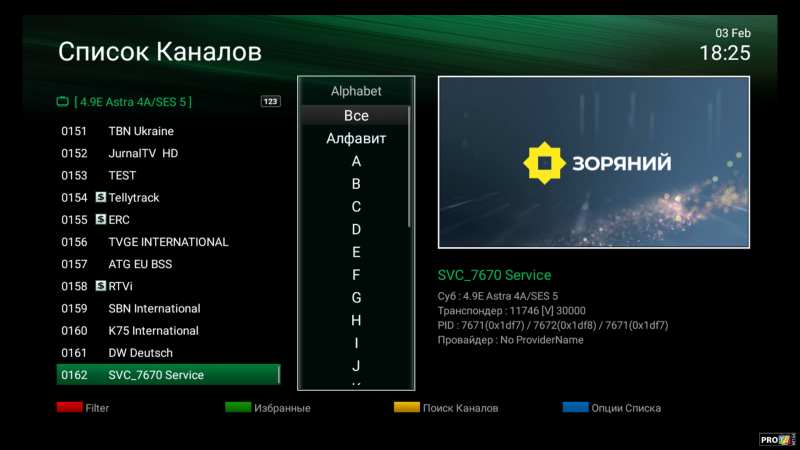This screenshot has width=800, height=450.
Task: Click the scrambled icon beside ERC
Action: pyautogui.click(x=101, y=220)
